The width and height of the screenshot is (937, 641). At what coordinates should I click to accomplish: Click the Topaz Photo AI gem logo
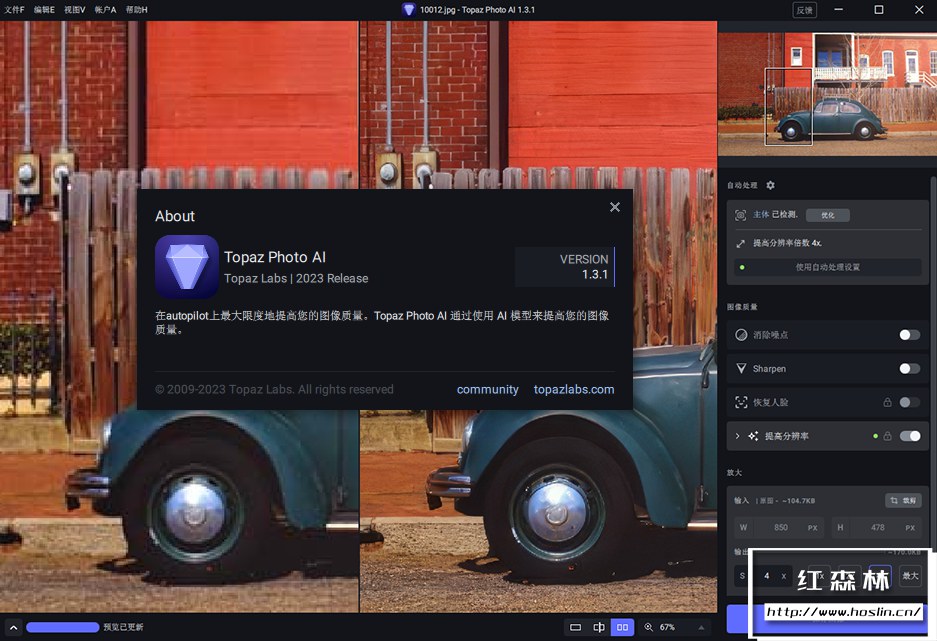pos(187,266)
